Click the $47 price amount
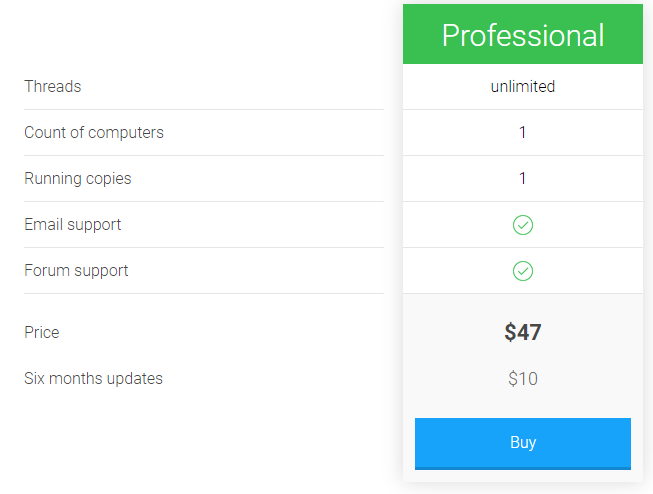Image resolution: width=653 pixels, height=494 pixels. point(523,332)
